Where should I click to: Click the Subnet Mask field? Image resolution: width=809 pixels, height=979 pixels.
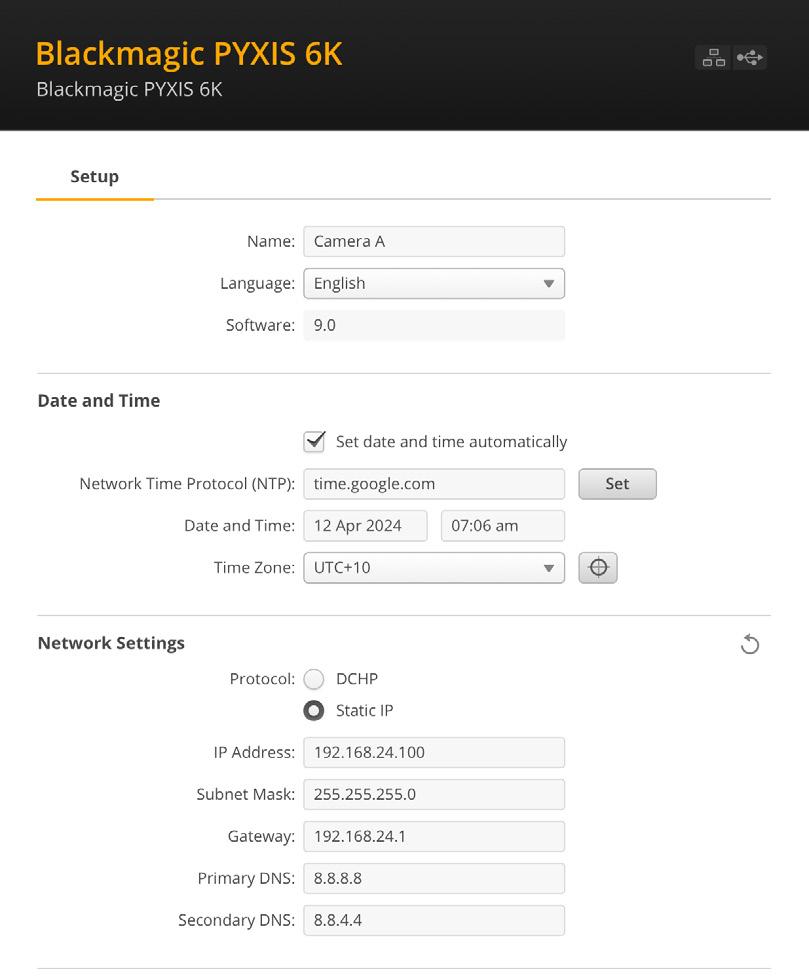coord(434,794)
